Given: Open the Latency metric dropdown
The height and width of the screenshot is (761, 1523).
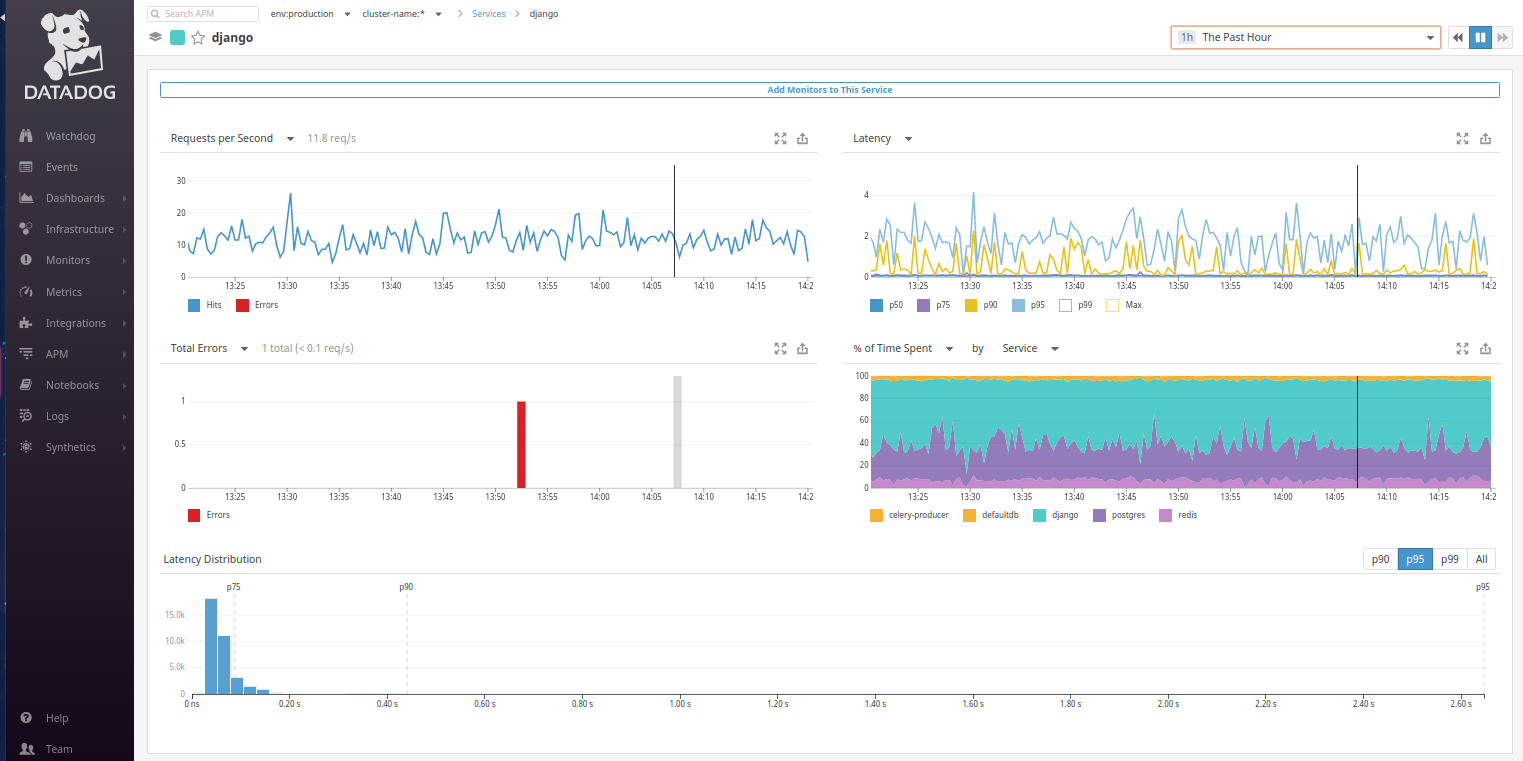Looking at the screenshot, I should click(x=882, y=139).
